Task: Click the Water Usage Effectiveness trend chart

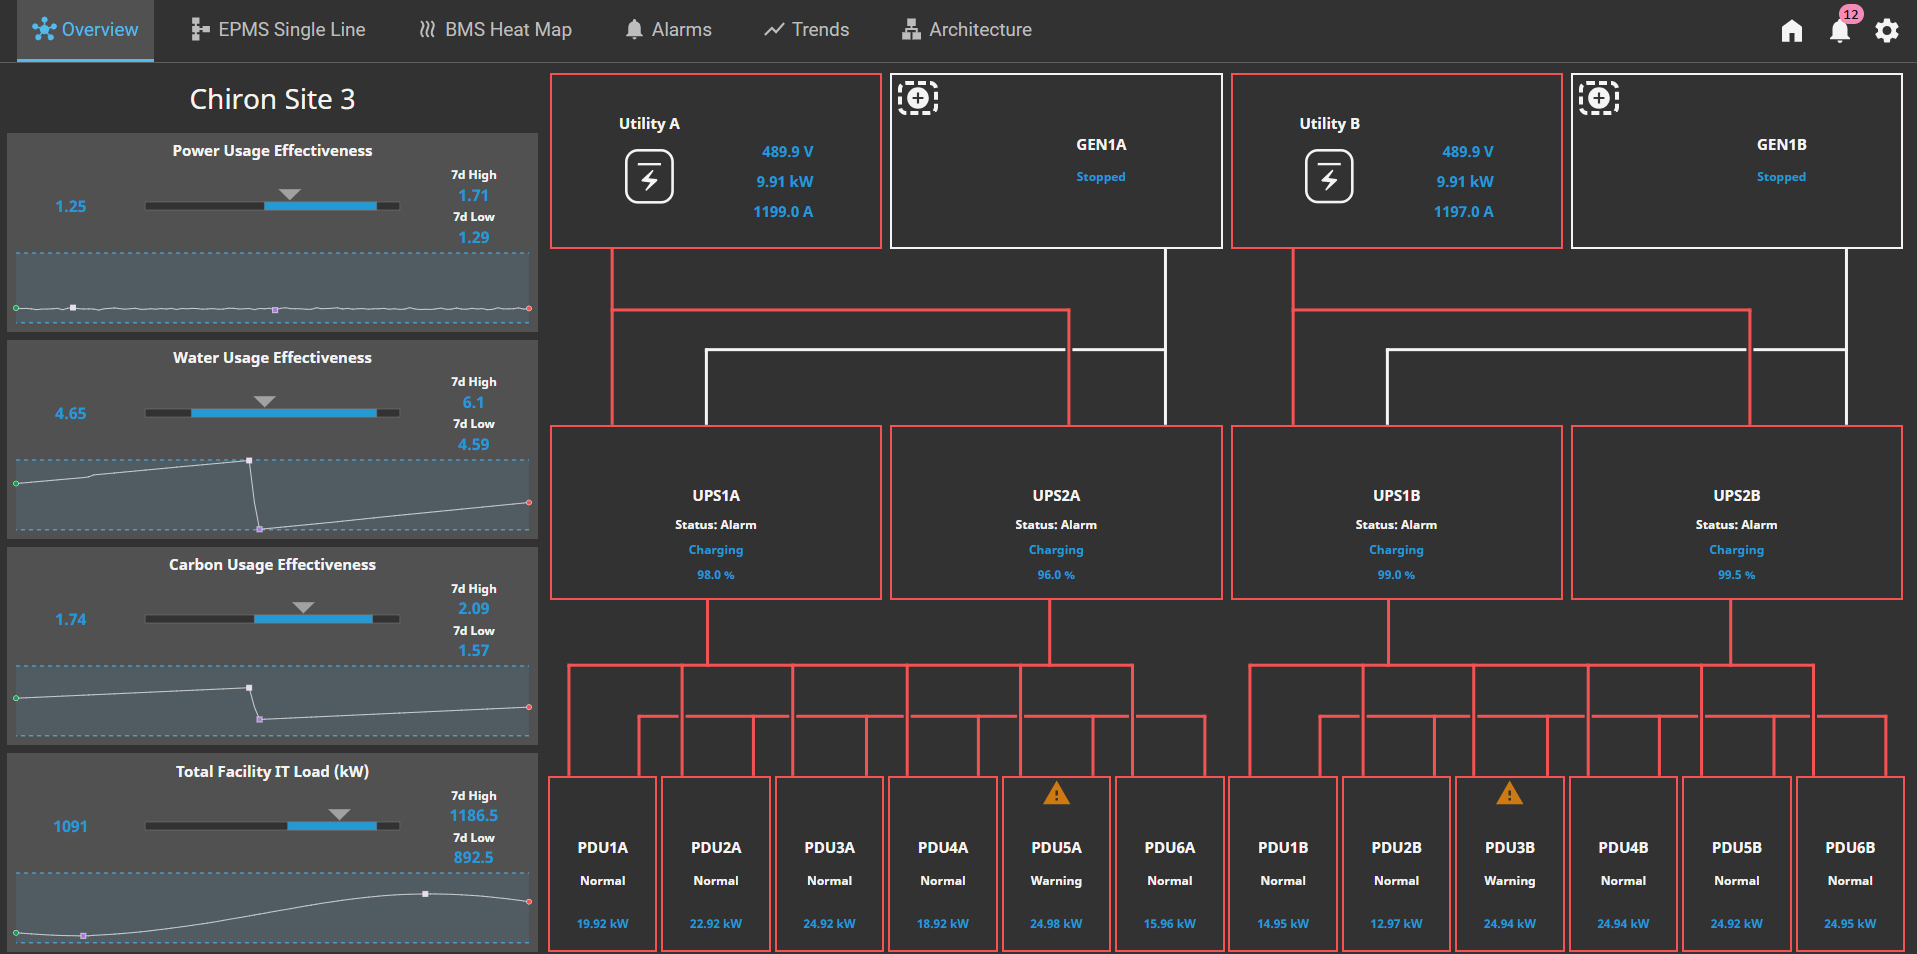Action: point(272,495)
